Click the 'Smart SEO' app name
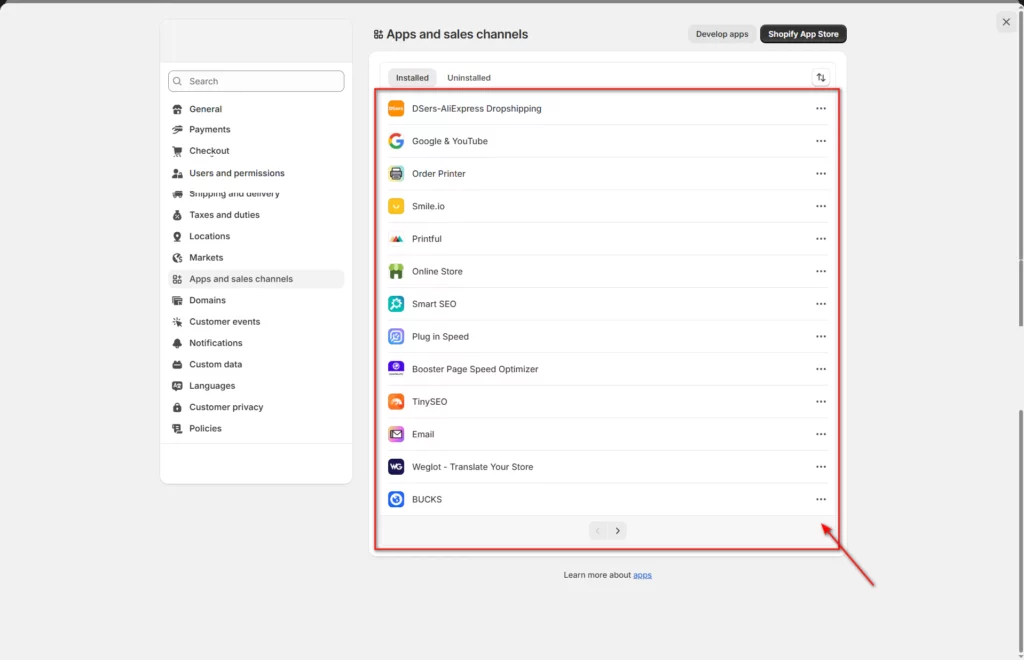This screenshot has height=660, width=1024. pos(434,304)
